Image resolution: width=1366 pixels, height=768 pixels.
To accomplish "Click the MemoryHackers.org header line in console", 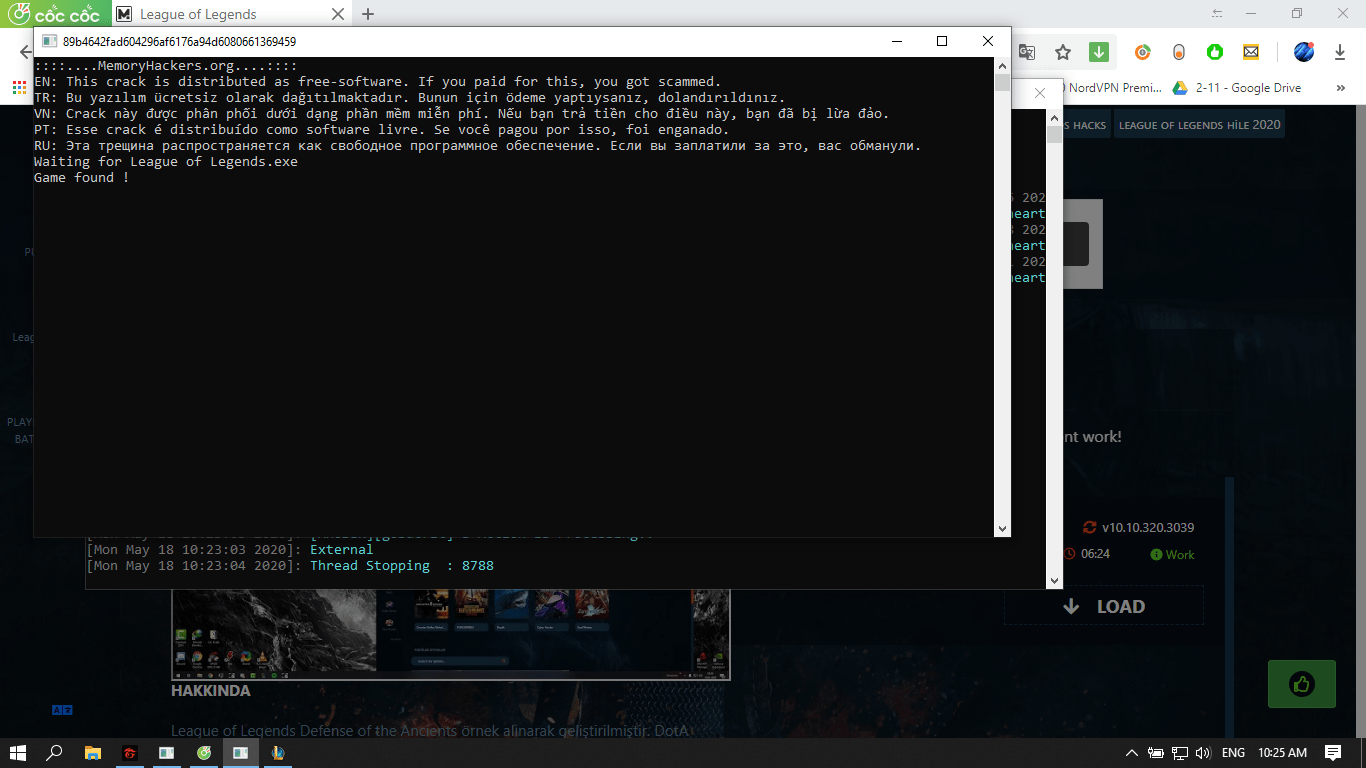I will (166, 65).
